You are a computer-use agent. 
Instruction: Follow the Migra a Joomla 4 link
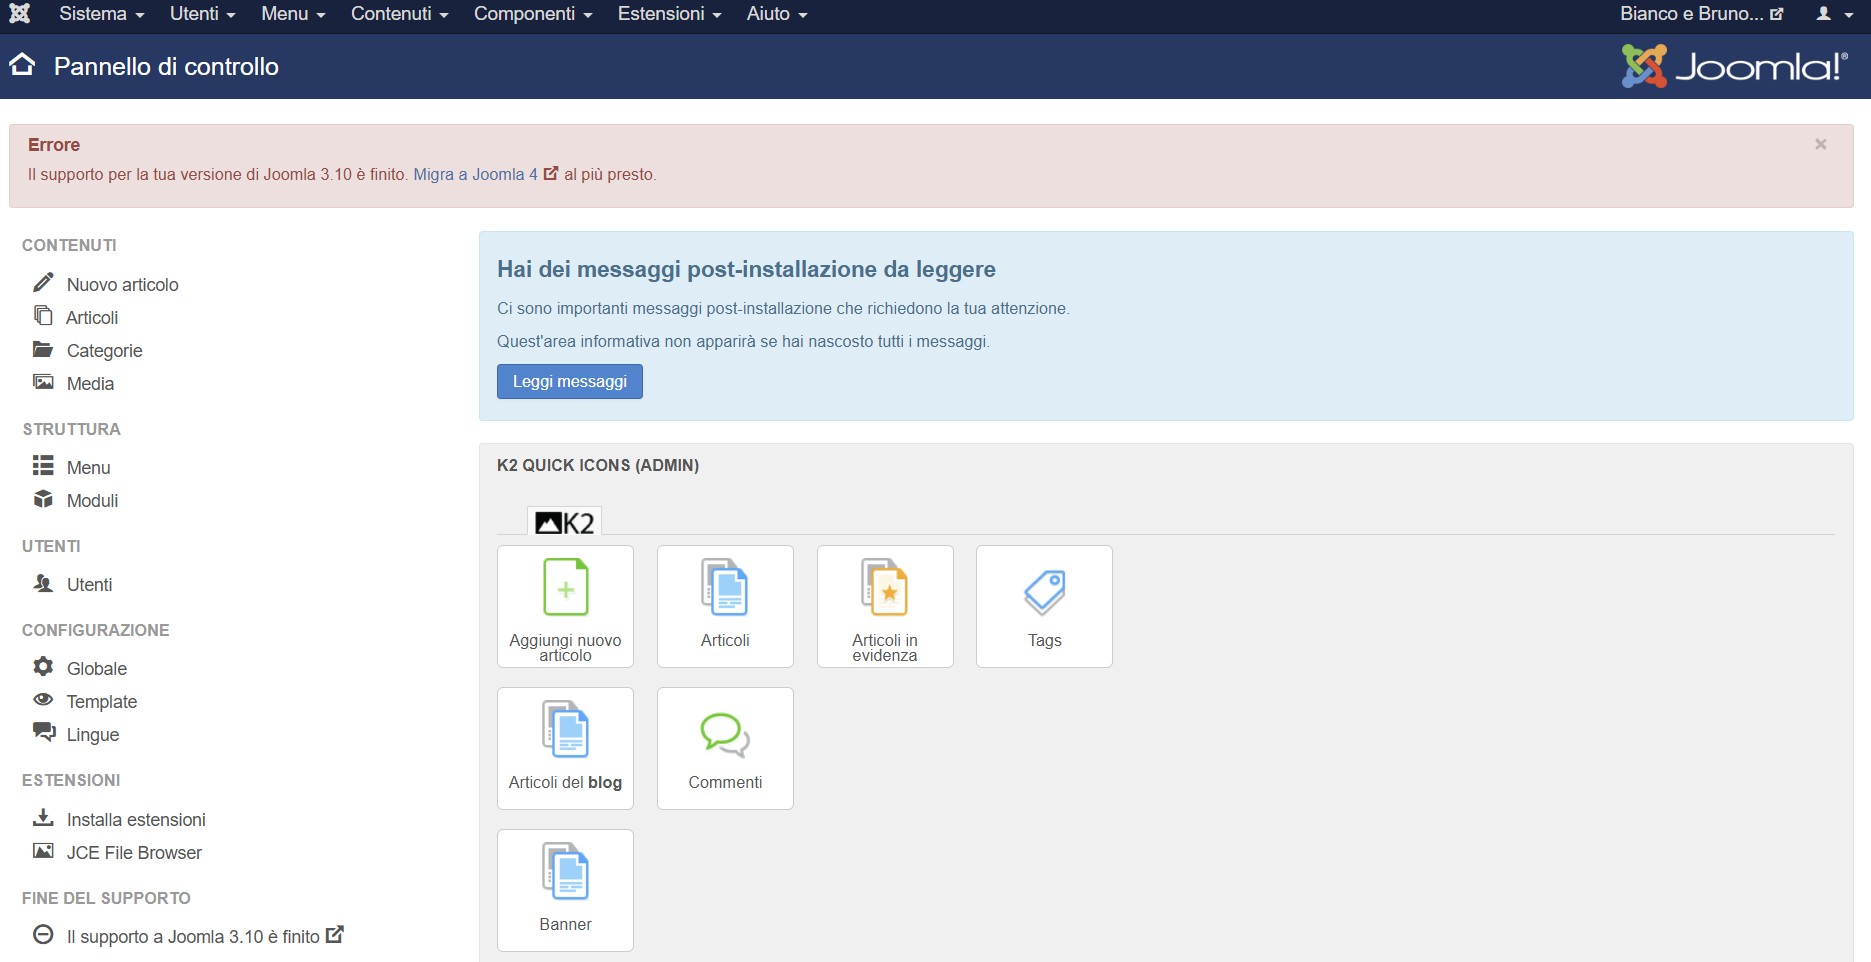tap(485, 174)
